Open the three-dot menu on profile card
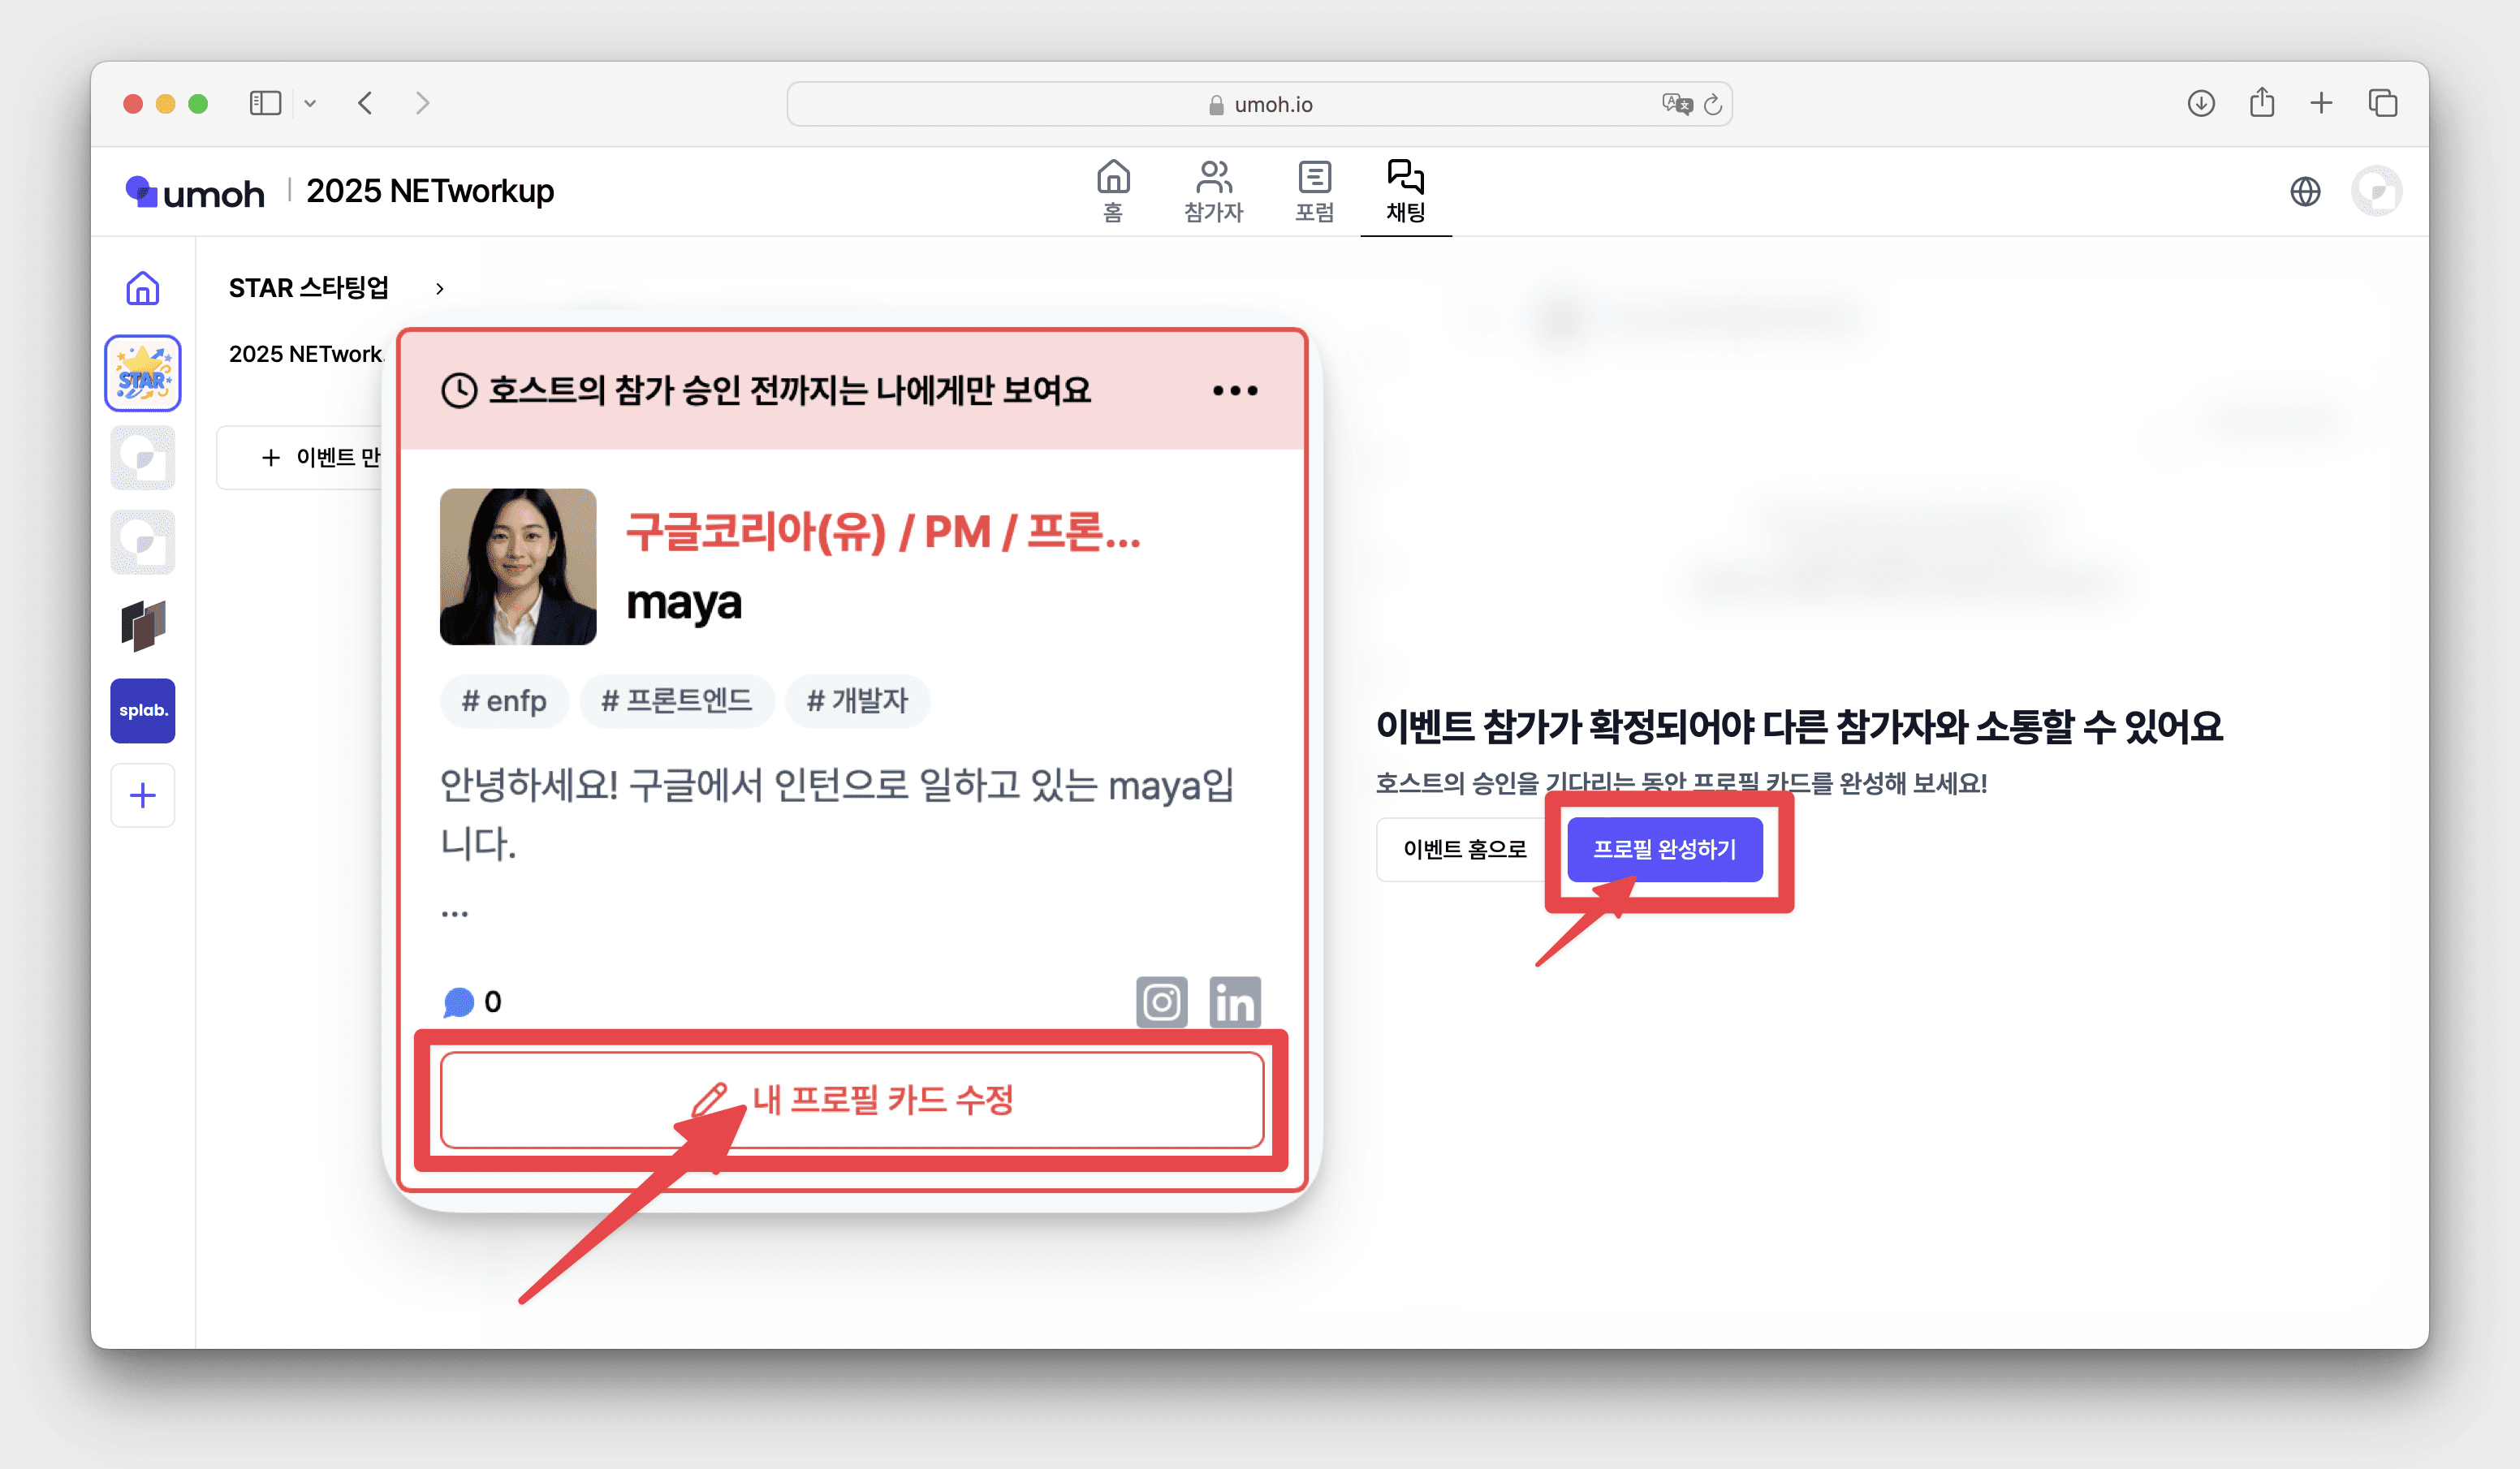 pyautogui.click(x=1234, y=390)
